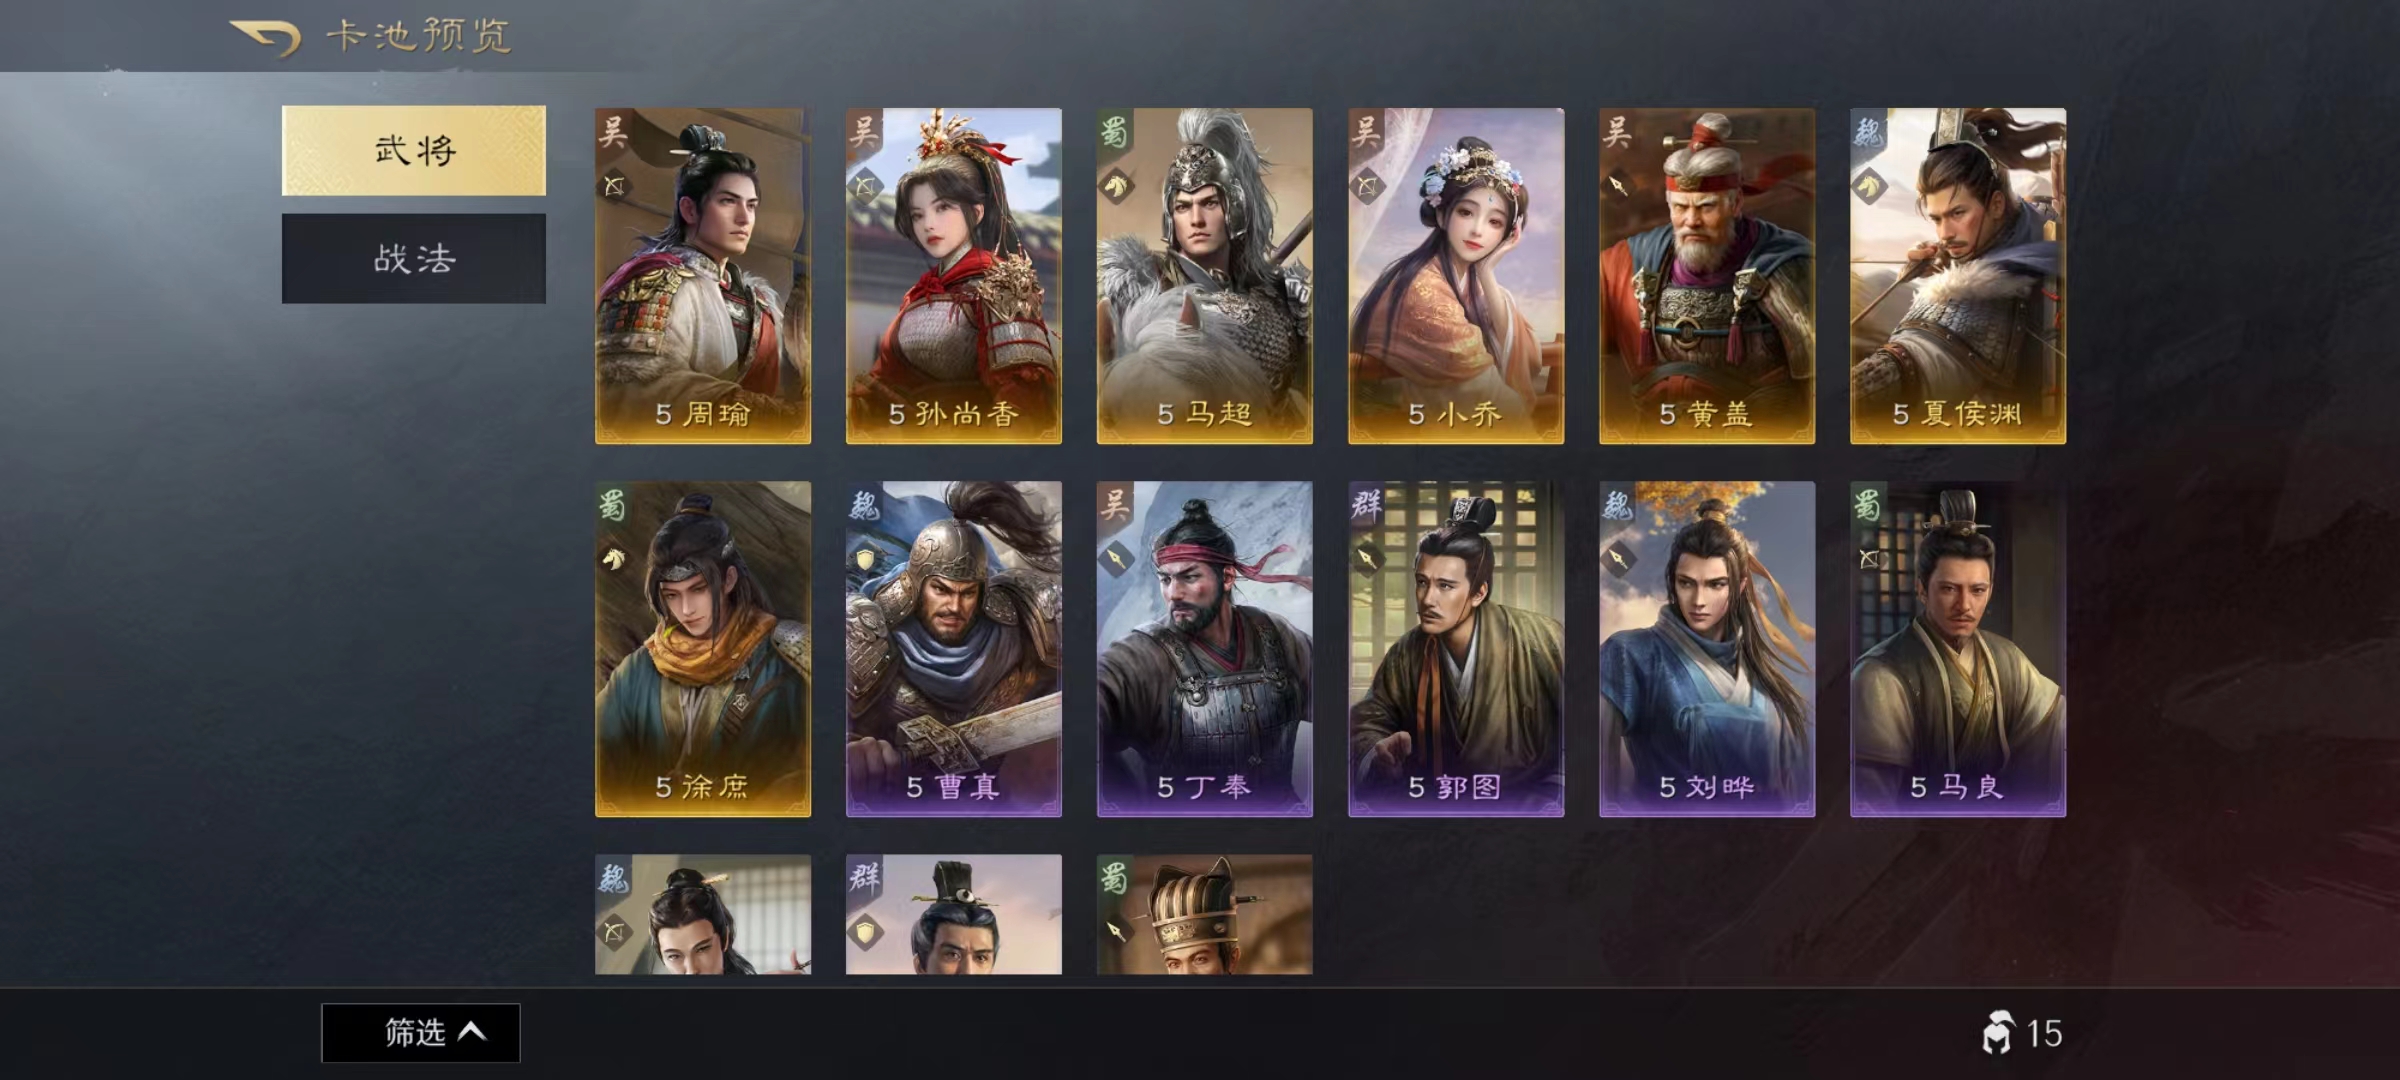
Task: Click the spear troop icon on 黄盖 card
Action: click(x=1617, y=186)
